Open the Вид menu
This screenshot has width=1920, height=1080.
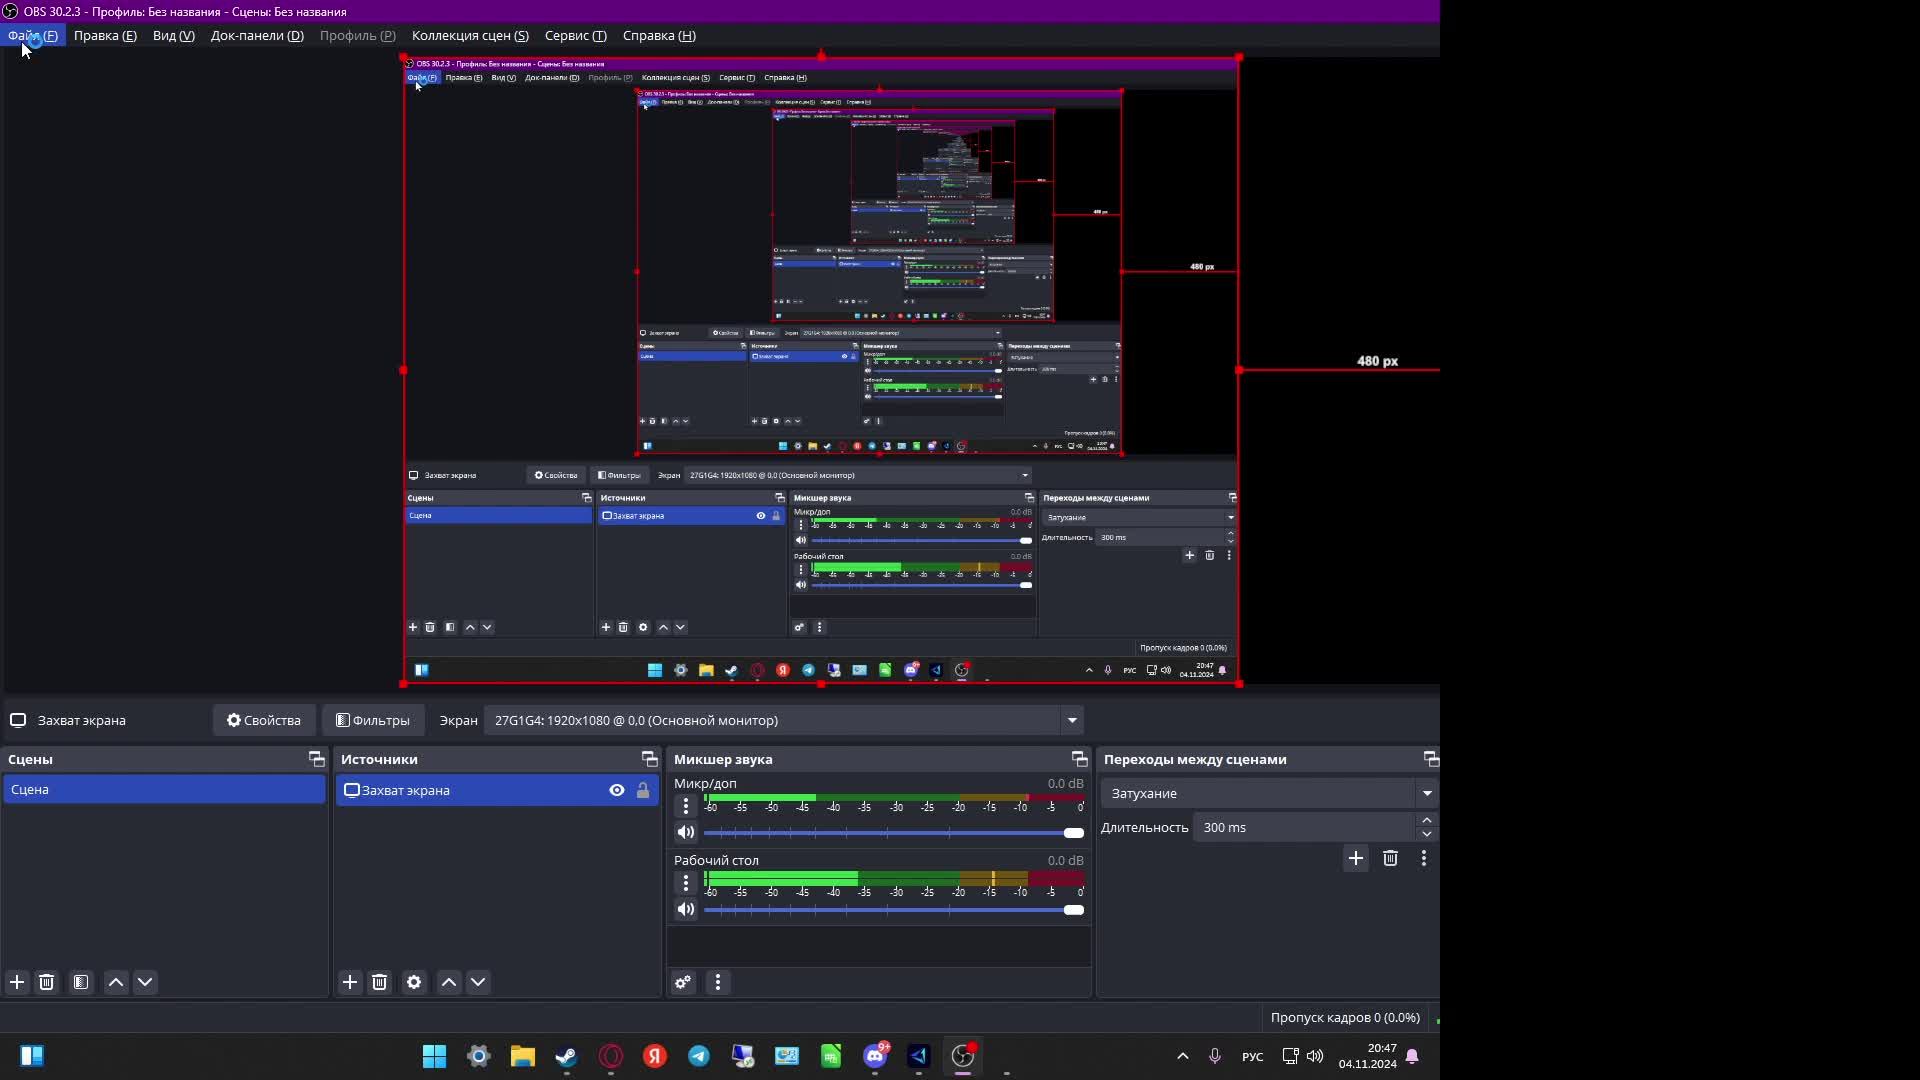(x=174, y=35)
